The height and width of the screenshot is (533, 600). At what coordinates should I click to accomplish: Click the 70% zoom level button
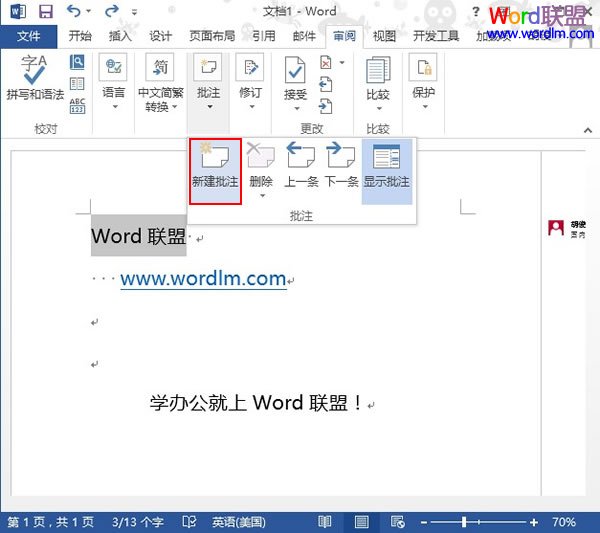tap(564, 522)
